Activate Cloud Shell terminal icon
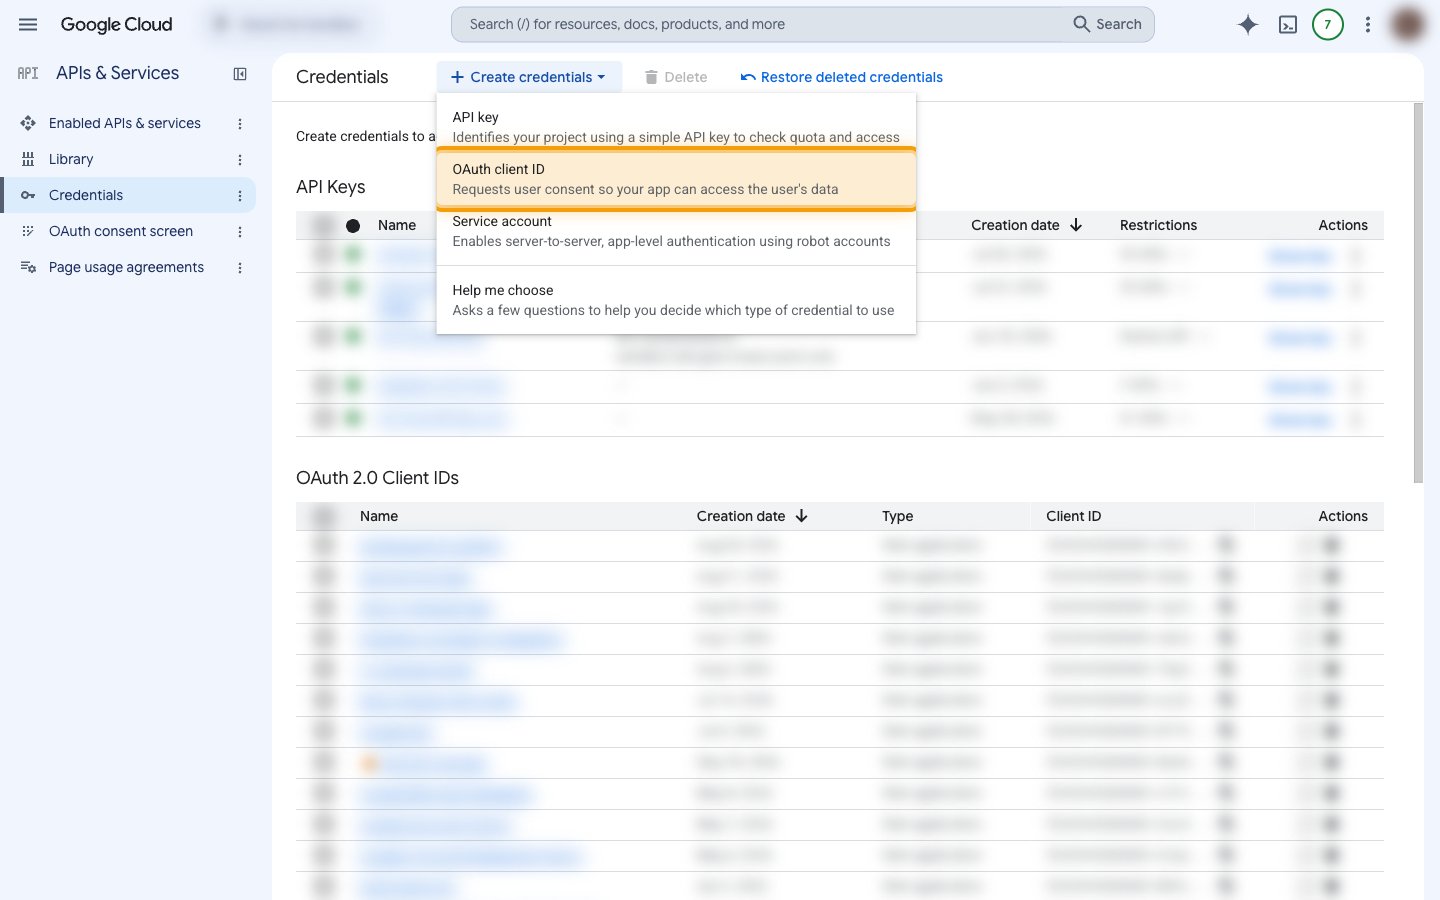 click(1288, 24)
